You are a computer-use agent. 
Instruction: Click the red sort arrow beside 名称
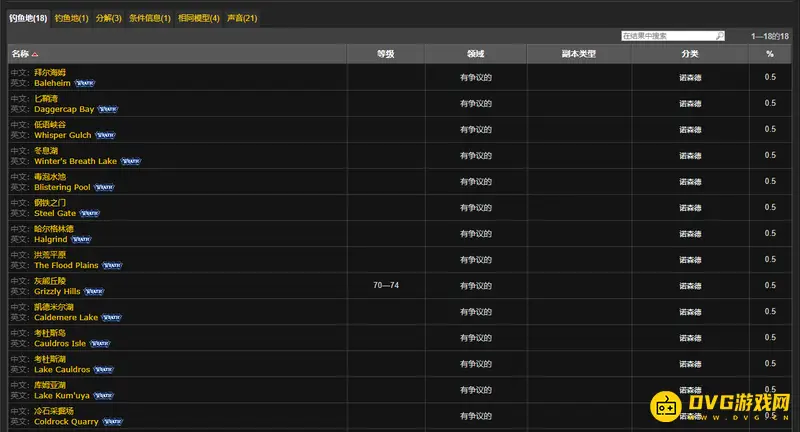pyautogui.click(x=35, y=55)
